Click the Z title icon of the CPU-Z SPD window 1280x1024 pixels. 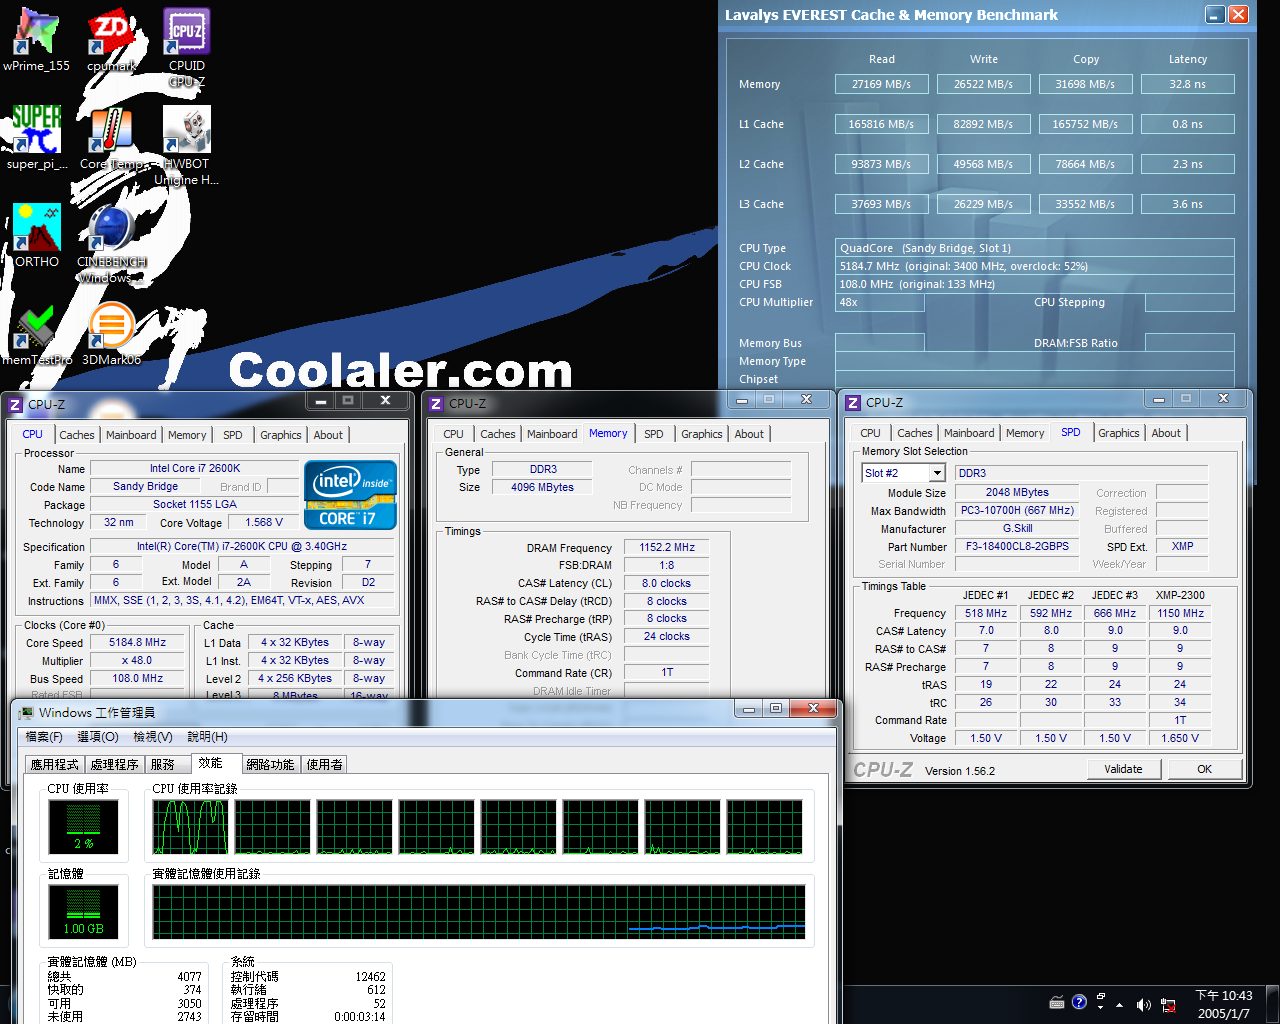853,403
